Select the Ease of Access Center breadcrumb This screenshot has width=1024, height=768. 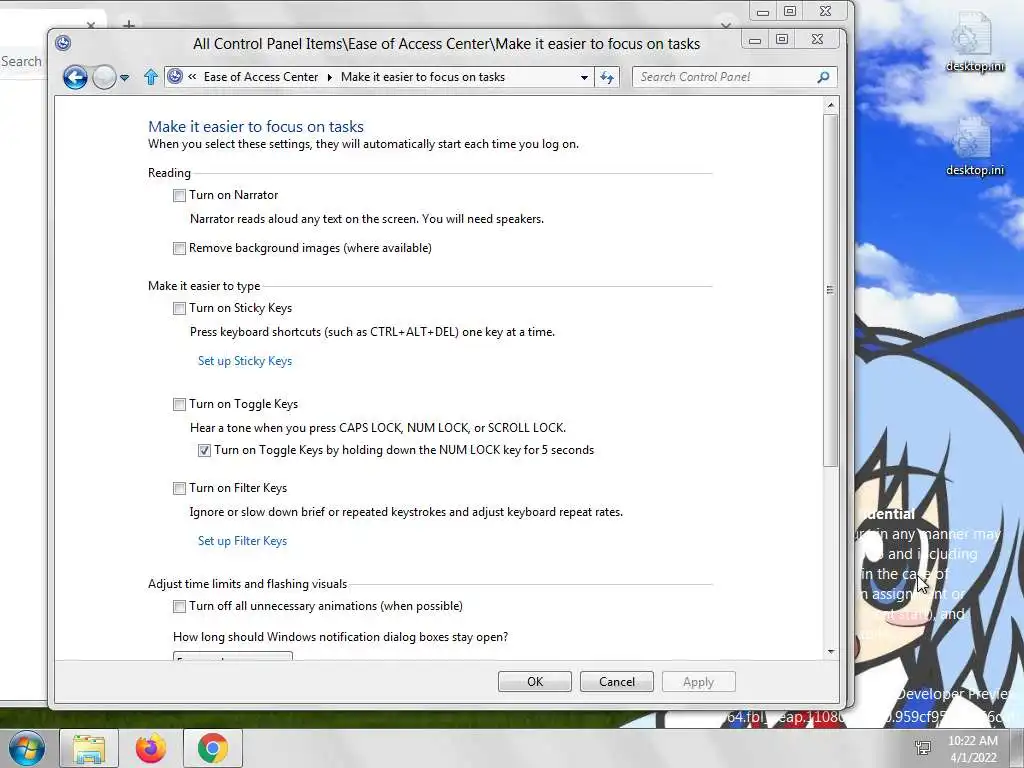[261, 77]
